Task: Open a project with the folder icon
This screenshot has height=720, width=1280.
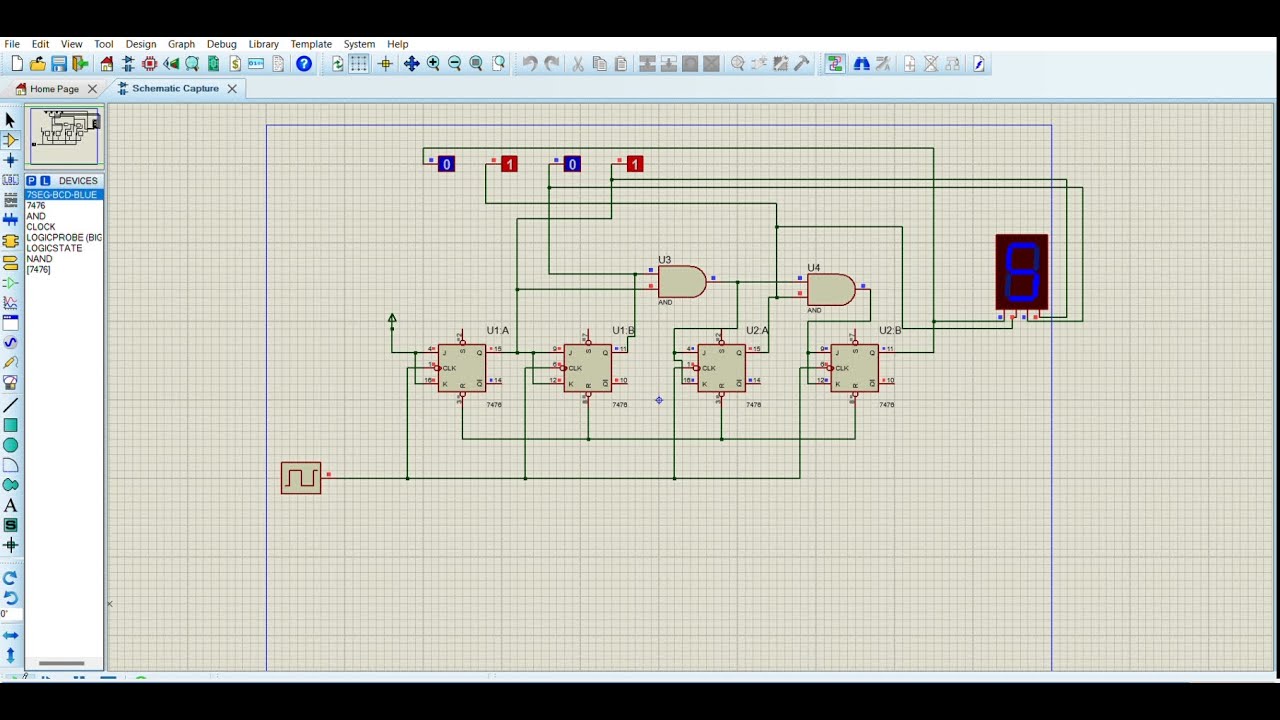Action: (38, 64)
